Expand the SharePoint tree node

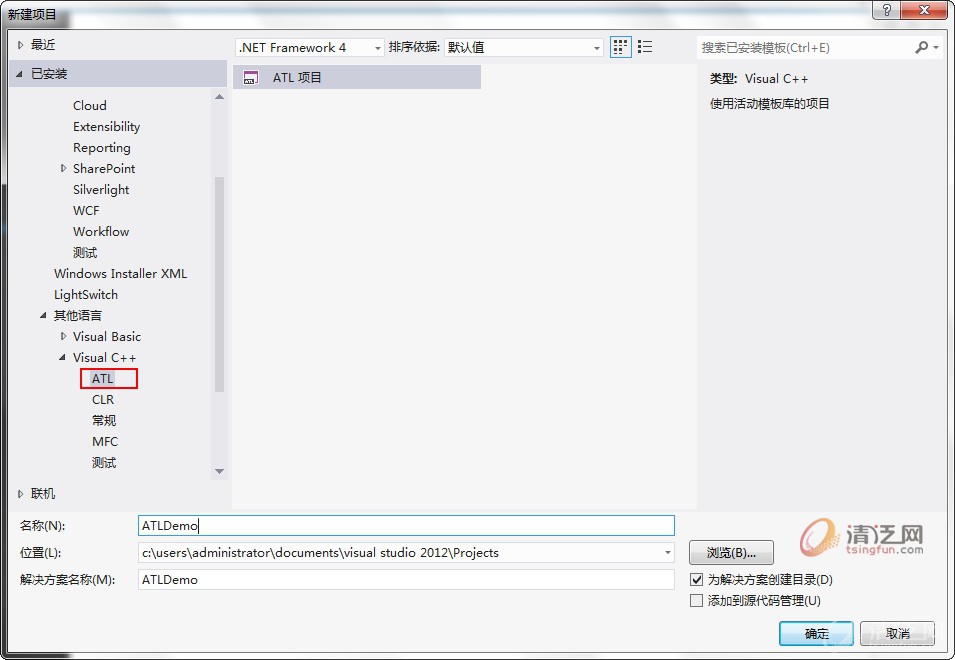coord(64,169)
